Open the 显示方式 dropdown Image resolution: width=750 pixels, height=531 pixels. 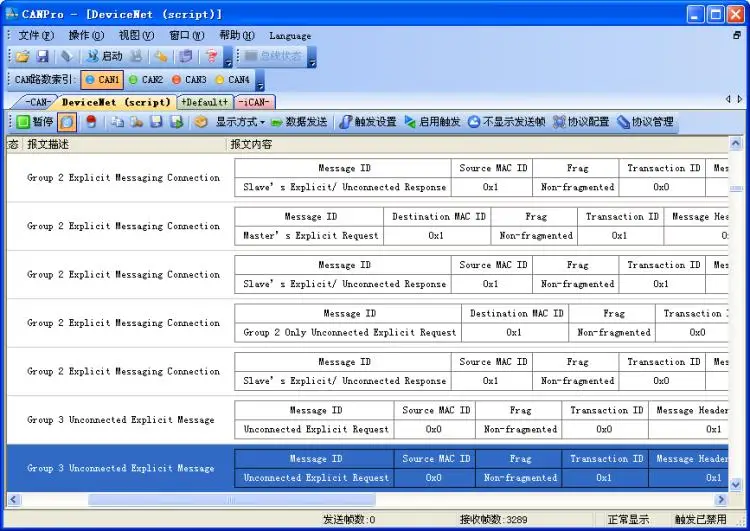click(241, 122)
